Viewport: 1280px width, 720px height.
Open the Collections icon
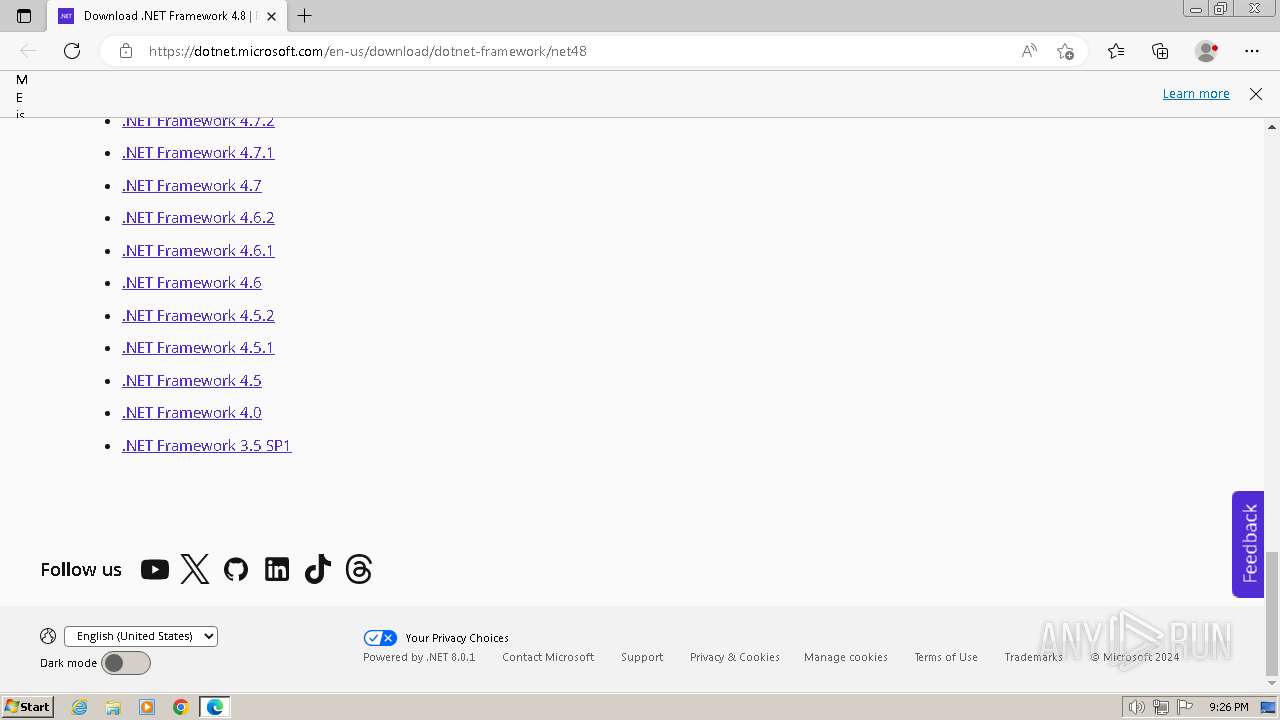tap(1160, 51)
